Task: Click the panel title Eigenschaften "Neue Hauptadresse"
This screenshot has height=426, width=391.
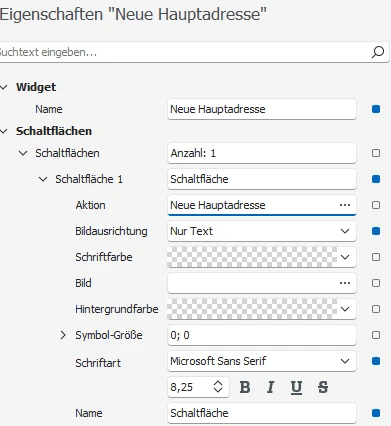Action: (x=133, y=15)
